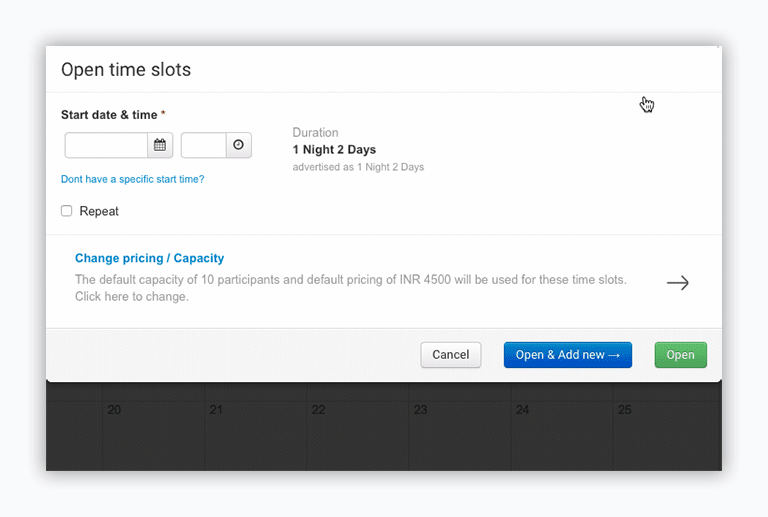Click the default capacity description text
The height and width of the screenshot is (517, 768).
pyautogui.click(x=350, y=288)
